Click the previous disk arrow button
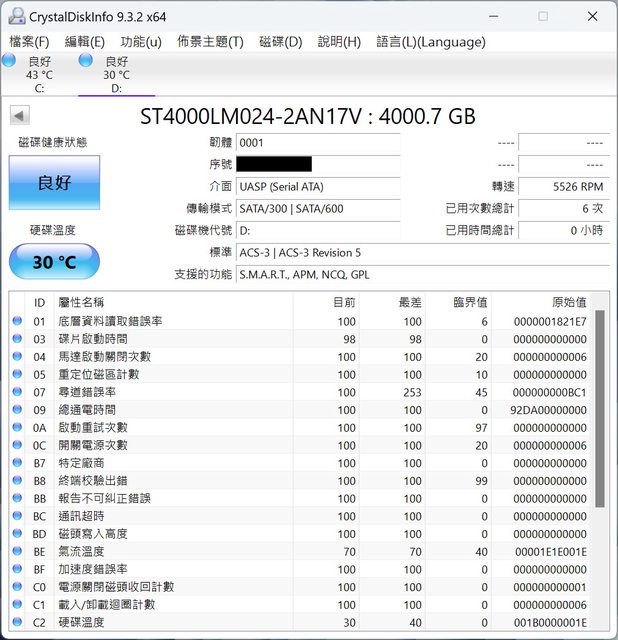The height and width of the screenshot is (640, 618). coord(19,116)
